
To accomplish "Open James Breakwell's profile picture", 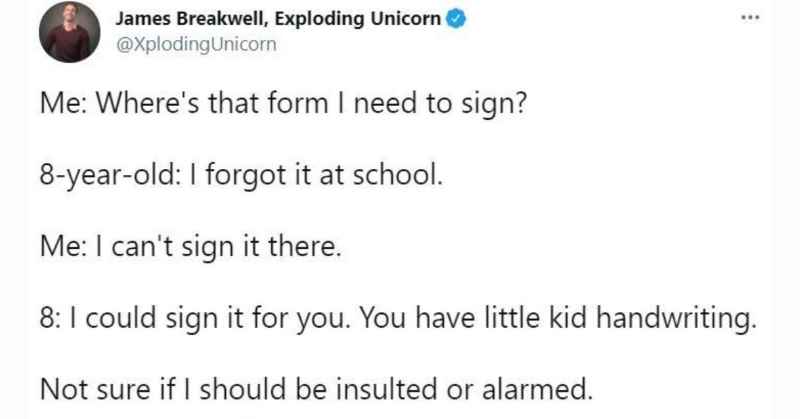I will point(69,32).
